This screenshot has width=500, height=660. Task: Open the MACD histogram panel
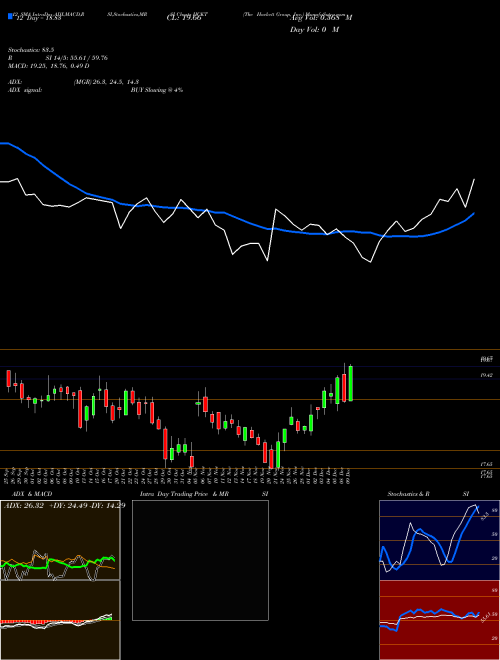tap(60, 620)
